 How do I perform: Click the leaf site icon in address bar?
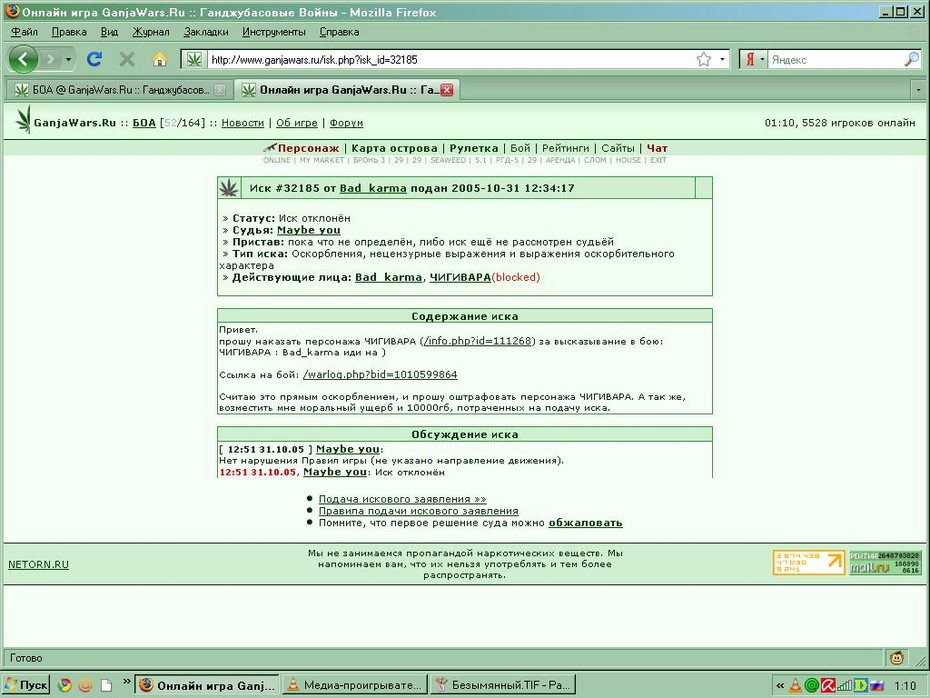(x=194, y=59)
